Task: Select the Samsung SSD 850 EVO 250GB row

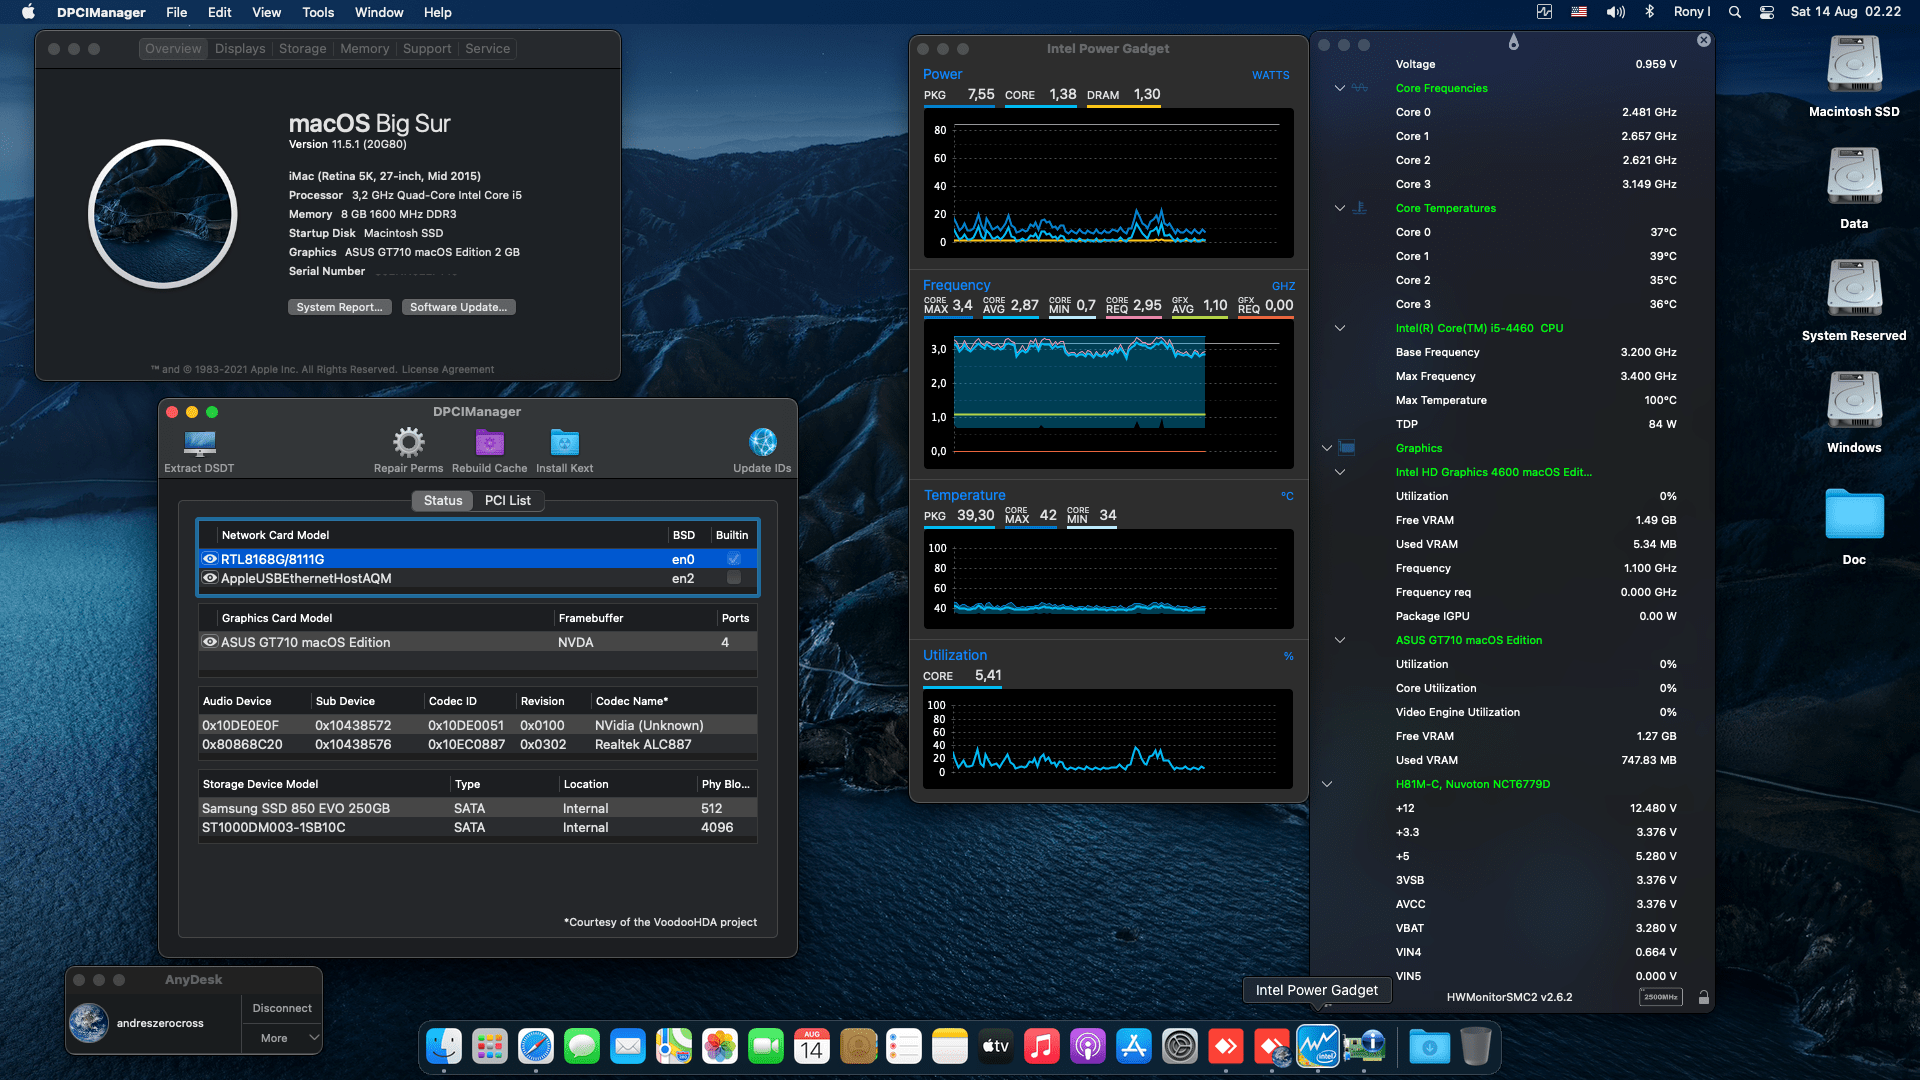Action: pyautogui.click(x=478, y=808)
